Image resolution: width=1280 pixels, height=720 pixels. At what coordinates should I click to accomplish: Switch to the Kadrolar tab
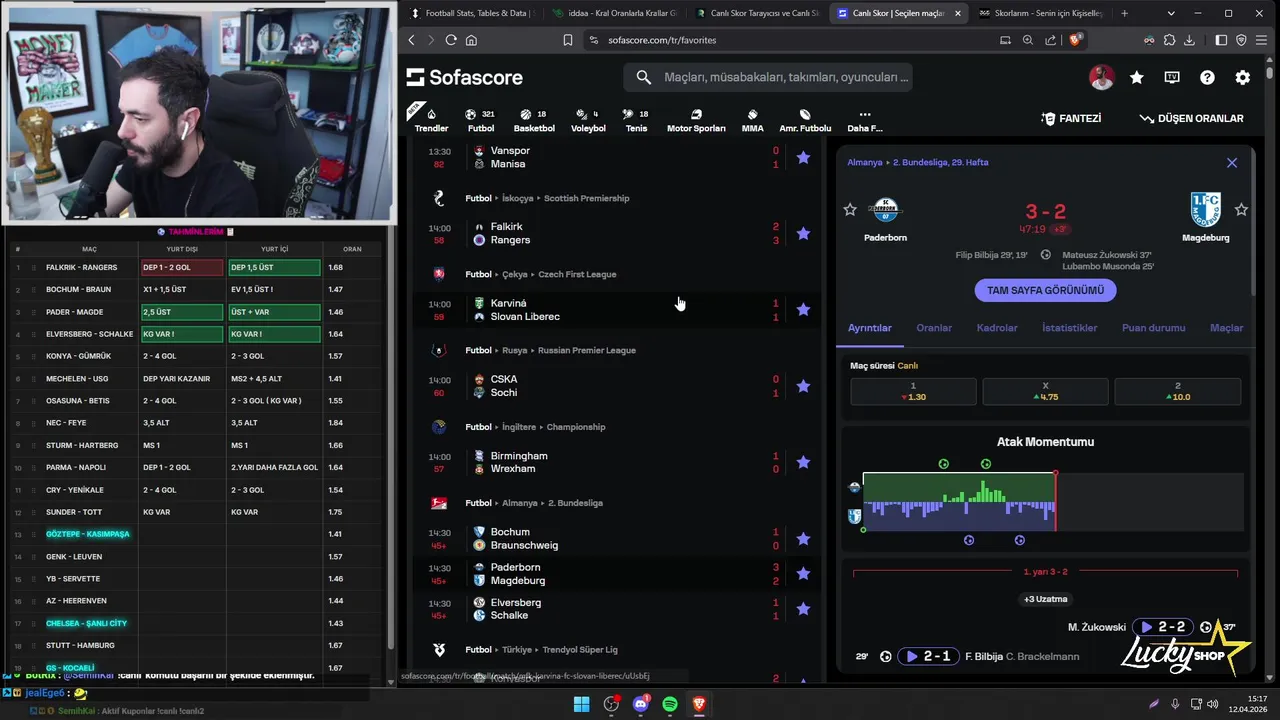tap(997, 328)
